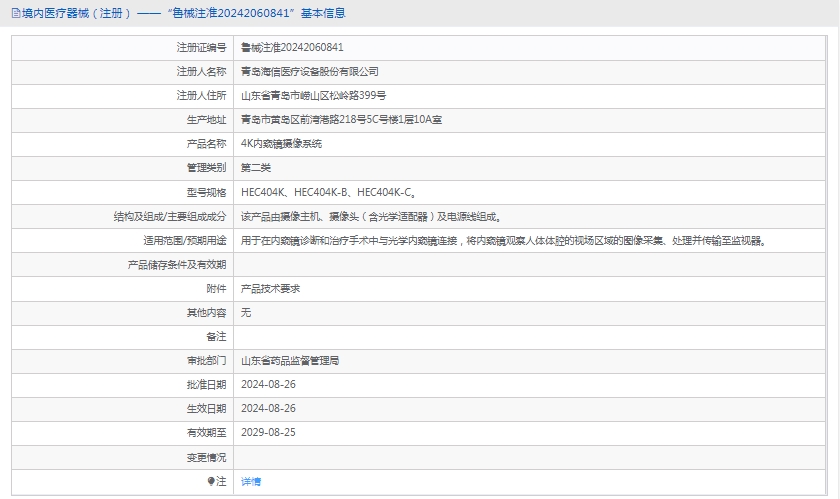Click the 批准日期 row label
Image resolution: width=840 pixels, height=499 pixels.
tap(206, 384)
